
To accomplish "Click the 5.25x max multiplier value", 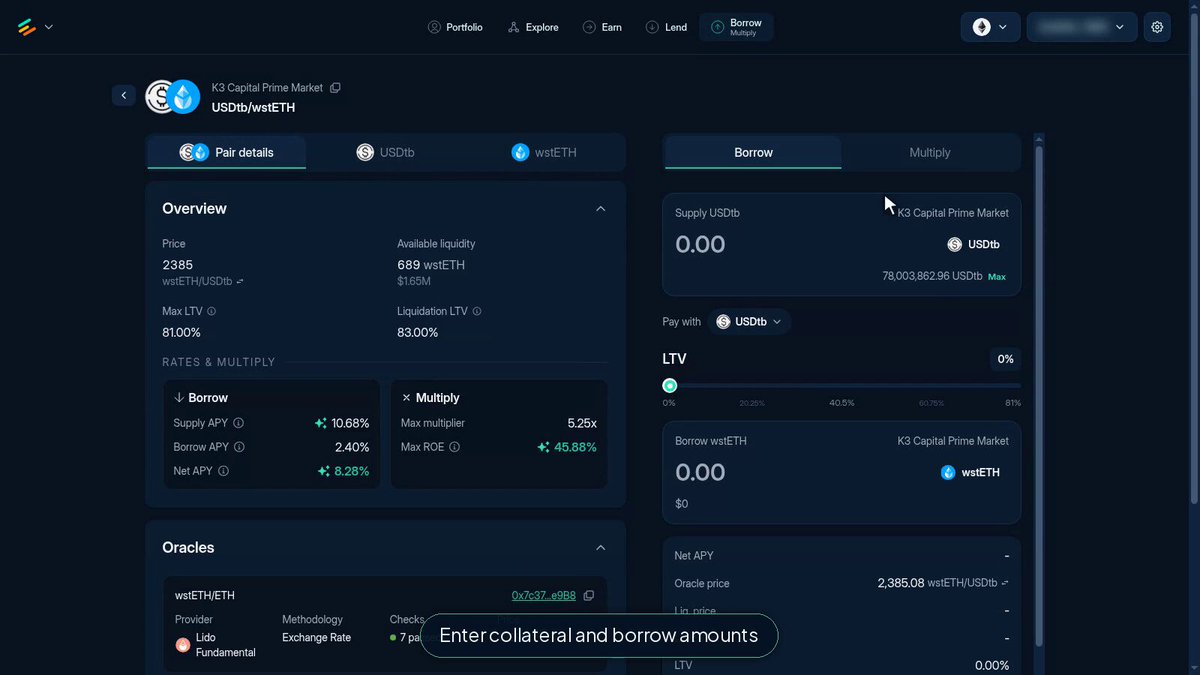I will point(581,423).
